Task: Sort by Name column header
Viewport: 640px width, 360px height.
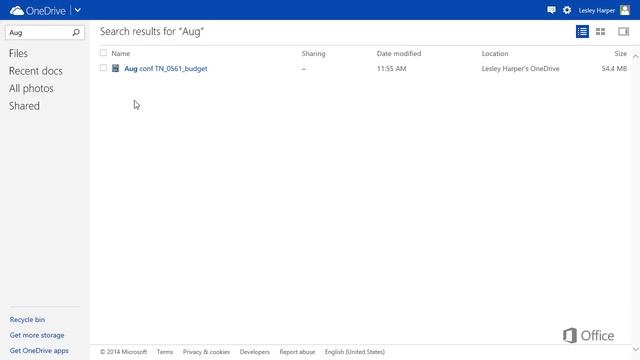Action: [x=121, y=53]
